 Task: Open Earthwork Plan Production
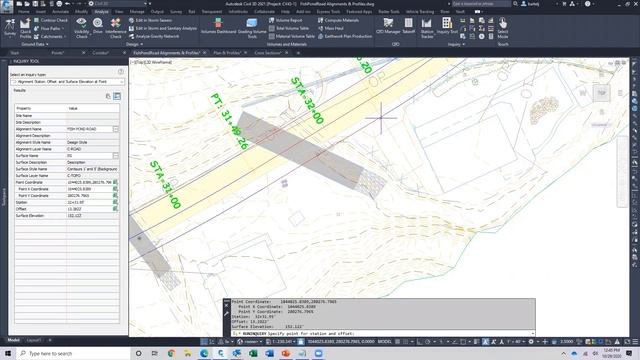[345, 36]
